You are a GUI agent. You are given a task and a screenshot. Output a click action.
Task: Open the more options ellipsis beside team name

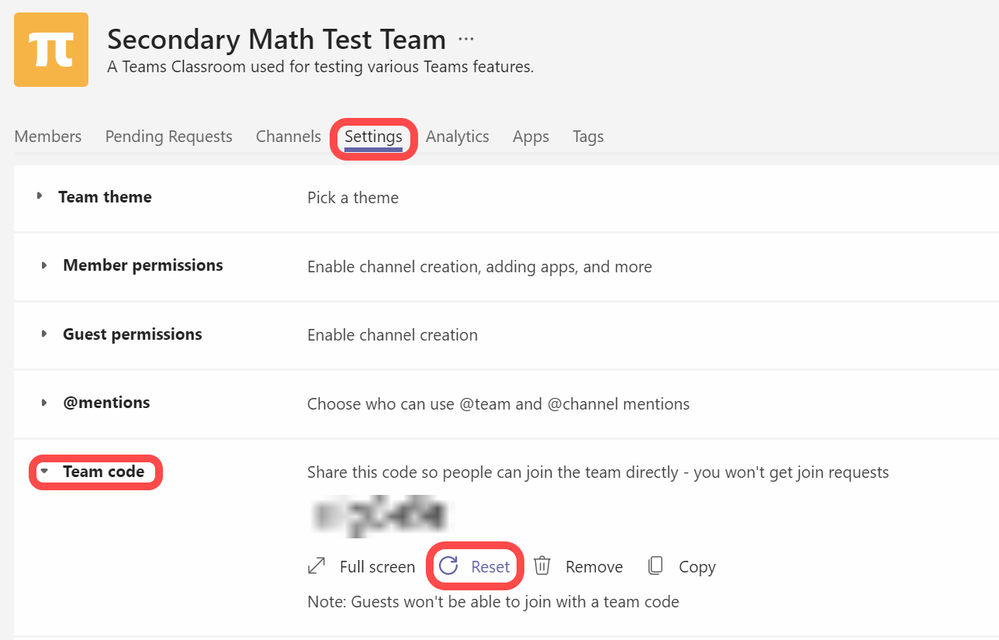point(466,39)
